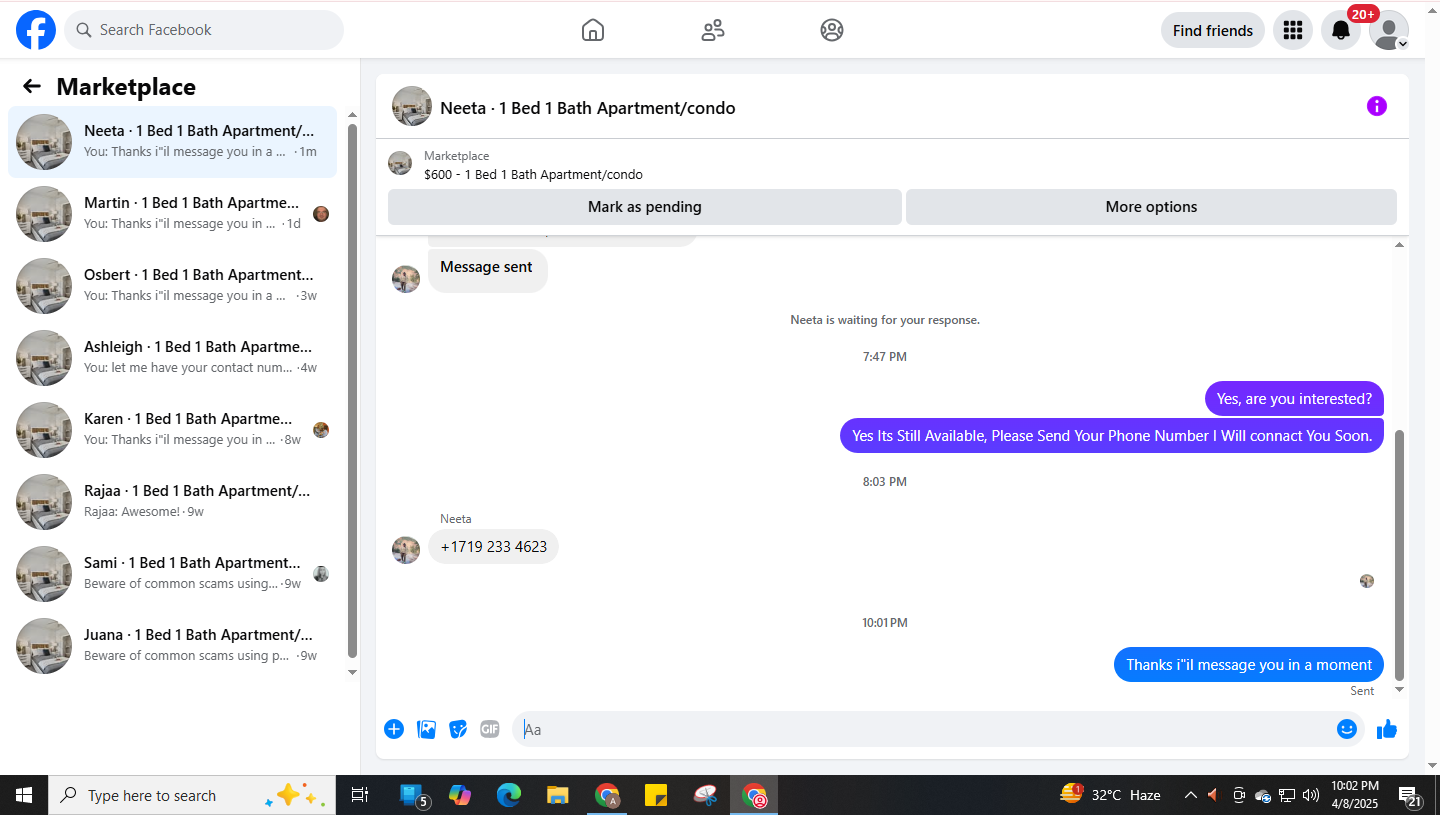Click the Marketplace listing thumbnail in header
This screenshot has height=815, width=1440.
[400, 163]
